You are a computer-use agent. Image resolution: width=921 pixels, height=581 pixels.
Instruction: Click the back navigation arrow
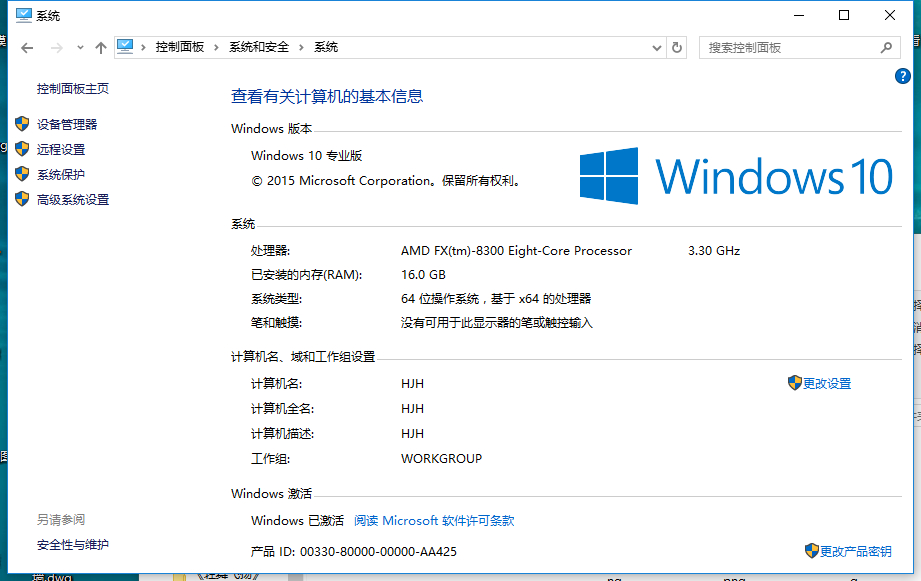(27, 48)
